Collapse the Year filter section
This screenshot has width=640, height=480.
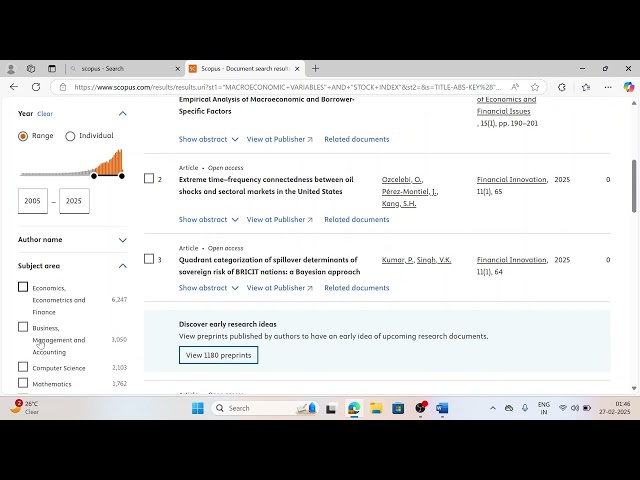click(122, 113)
